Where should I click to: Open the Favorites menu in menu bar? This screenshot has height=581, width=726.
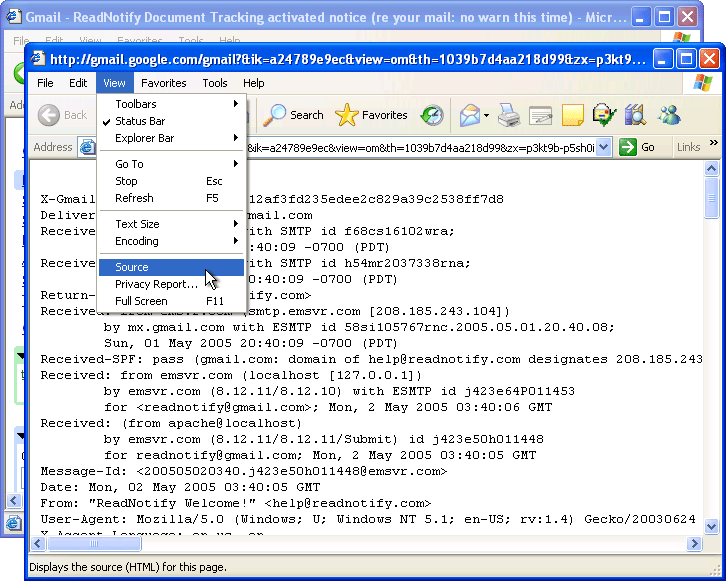[163, 83]
